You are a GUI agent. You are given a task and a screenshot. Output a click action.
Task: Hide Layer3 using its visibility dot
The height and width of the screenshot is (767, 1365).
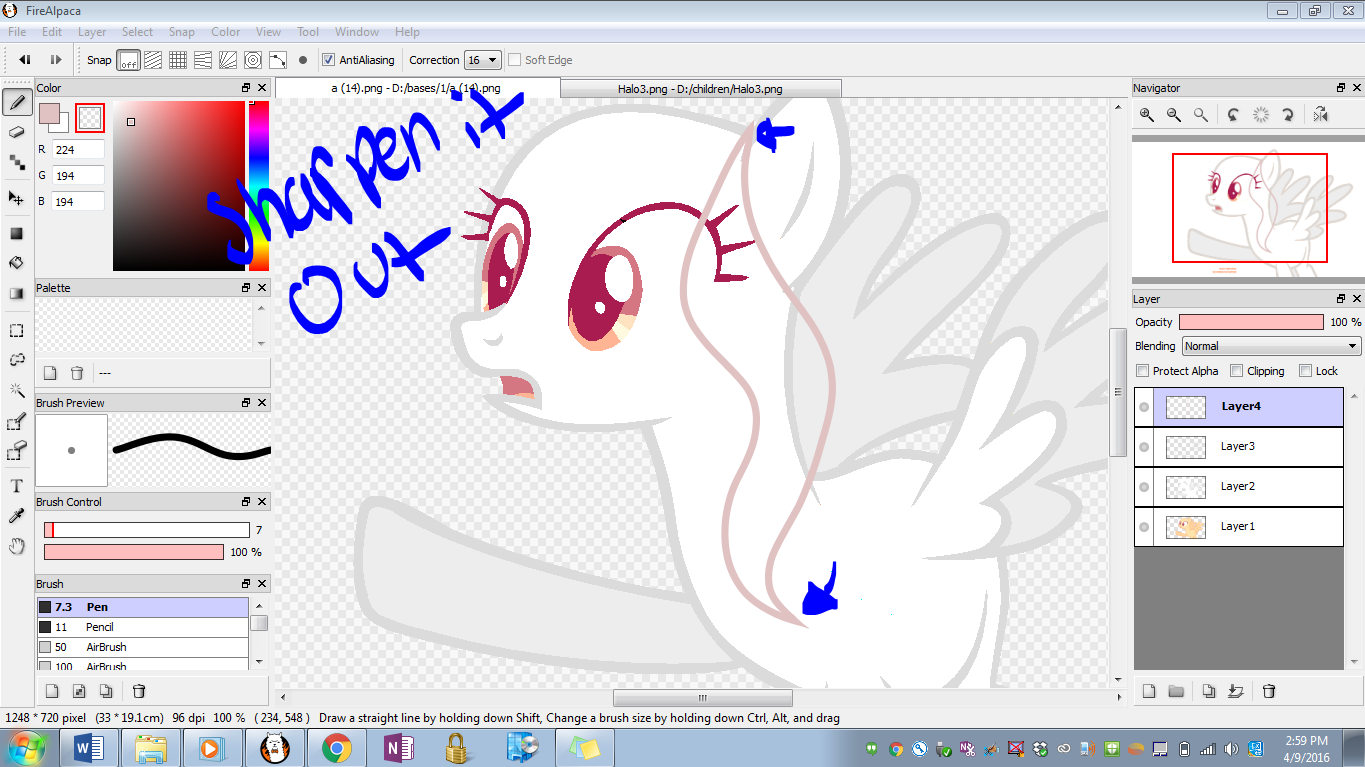tap(1144, 447)
